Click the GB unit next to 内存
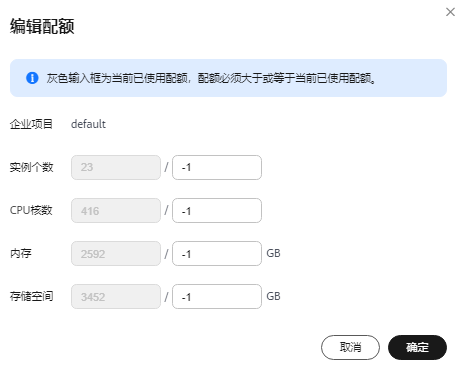463x371 pixels. 273,253
